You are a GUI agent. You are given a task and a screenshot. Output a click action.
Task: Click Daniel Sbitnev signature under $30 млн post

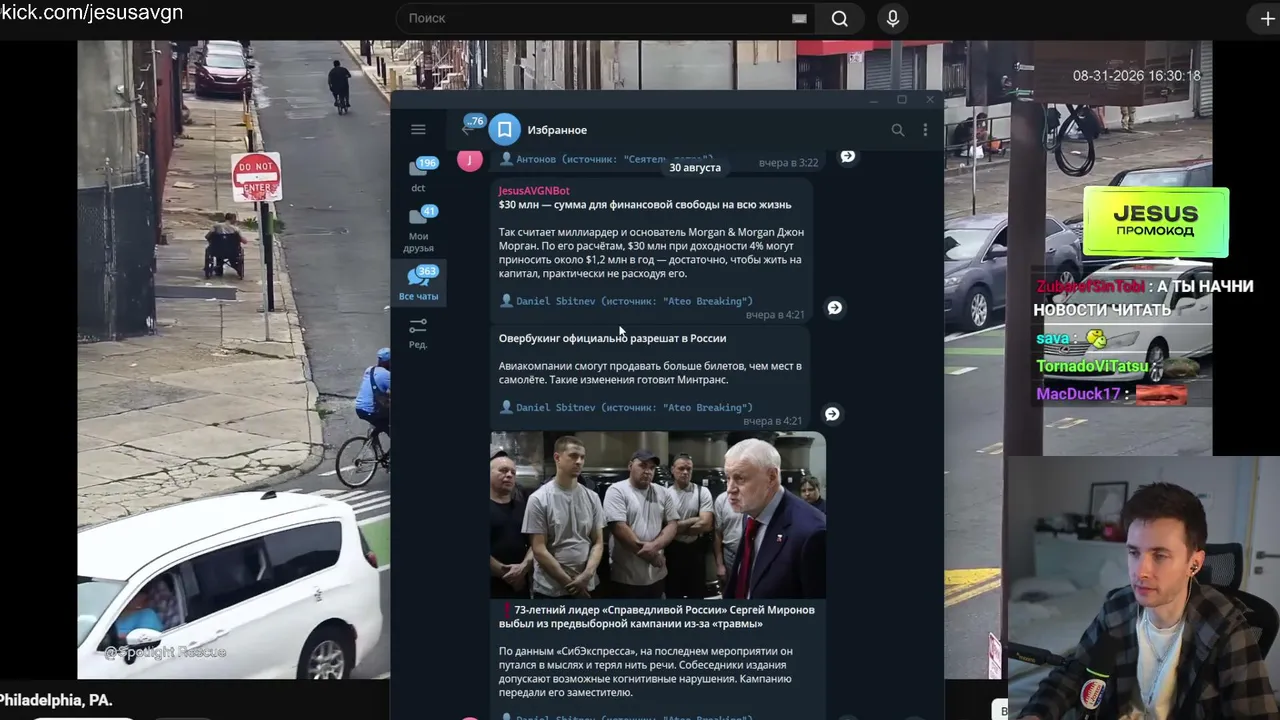point(626,301)
